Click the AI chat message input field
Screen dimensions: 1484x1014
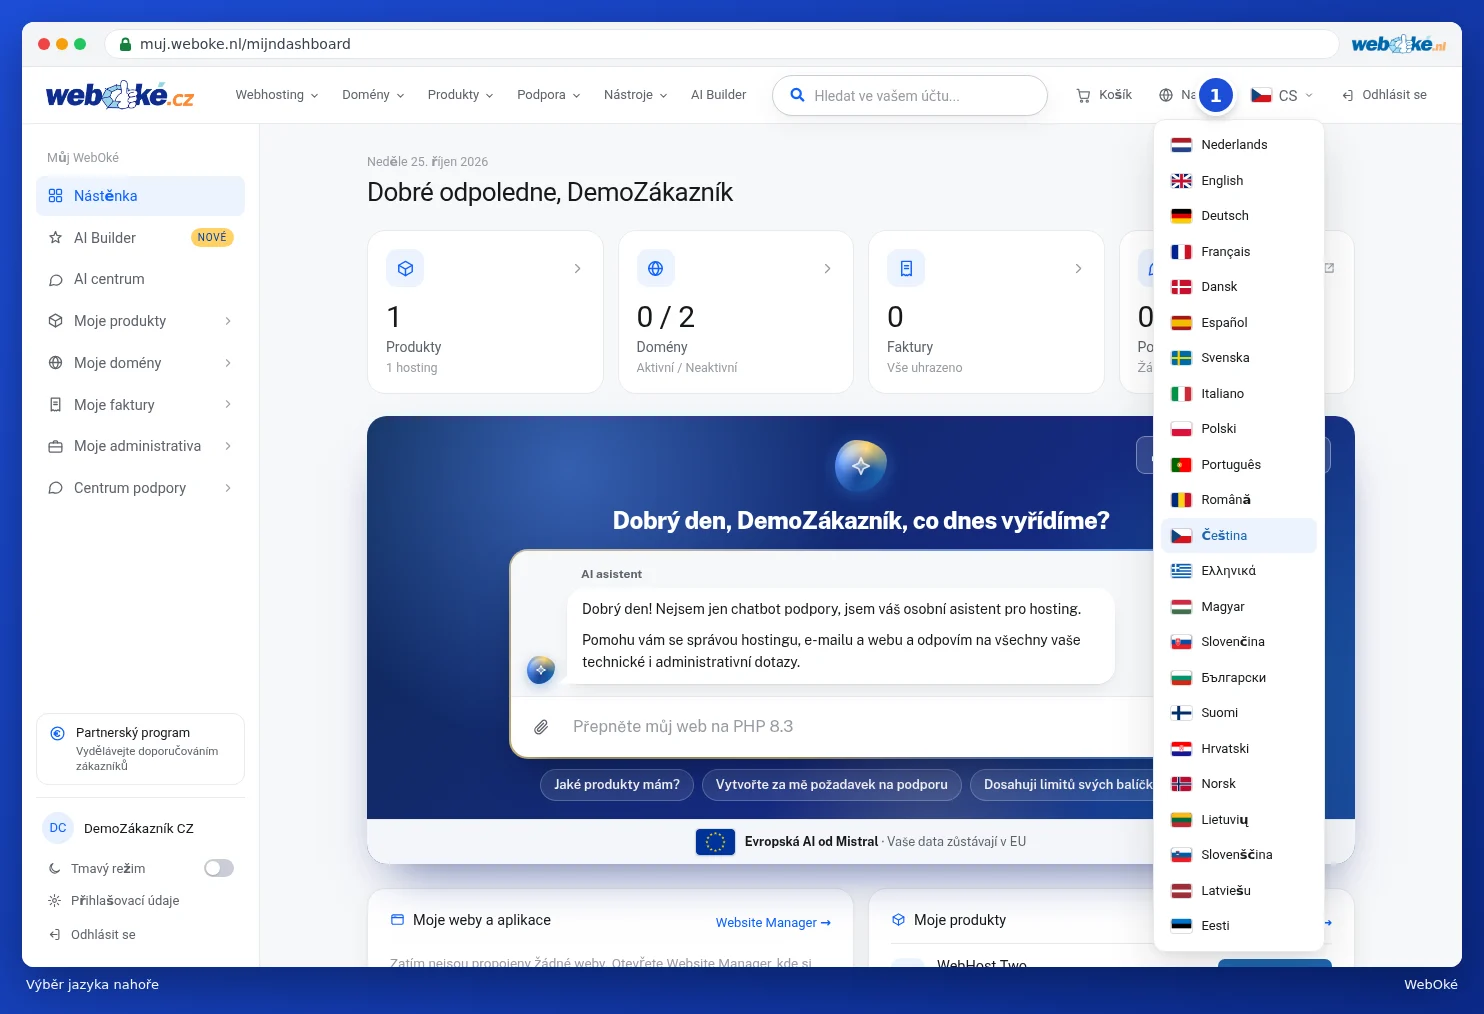point(850,727)
